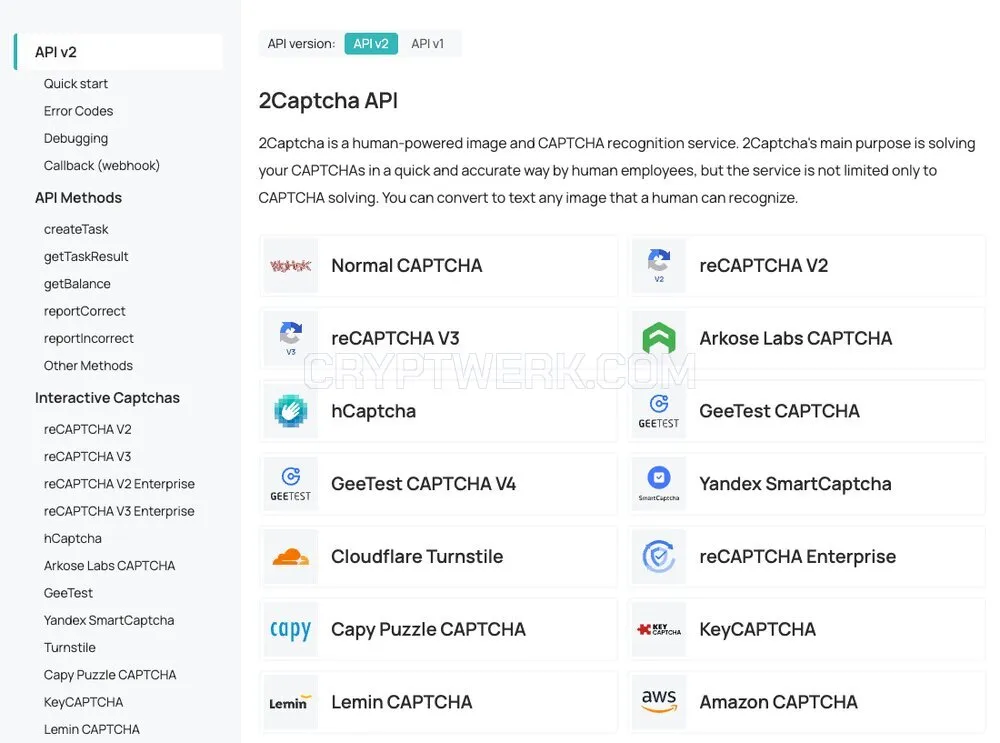This screenshot has width=1000, height=743.
Task: Click the aws Amazon logo icon
Action: pos(659,701)
